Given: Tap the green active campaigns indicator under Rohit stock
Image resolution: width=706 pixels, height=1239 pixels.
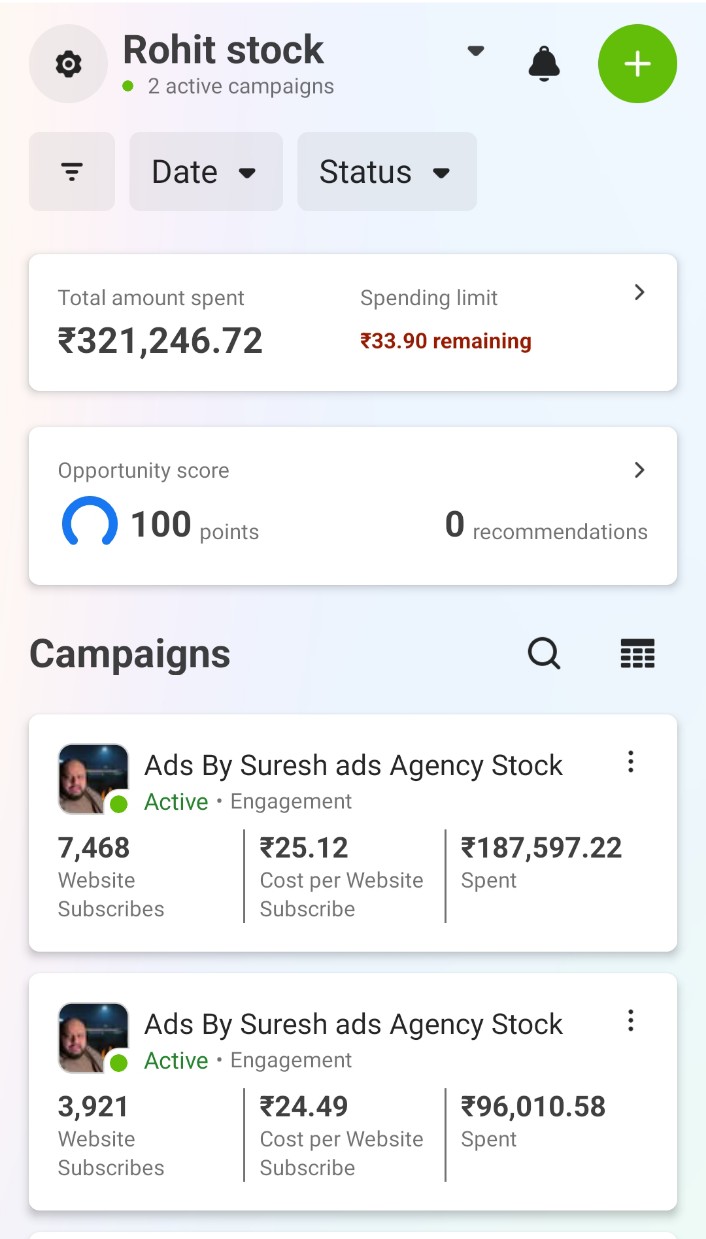Looking at the screenshot, I should tap(125, 86).
